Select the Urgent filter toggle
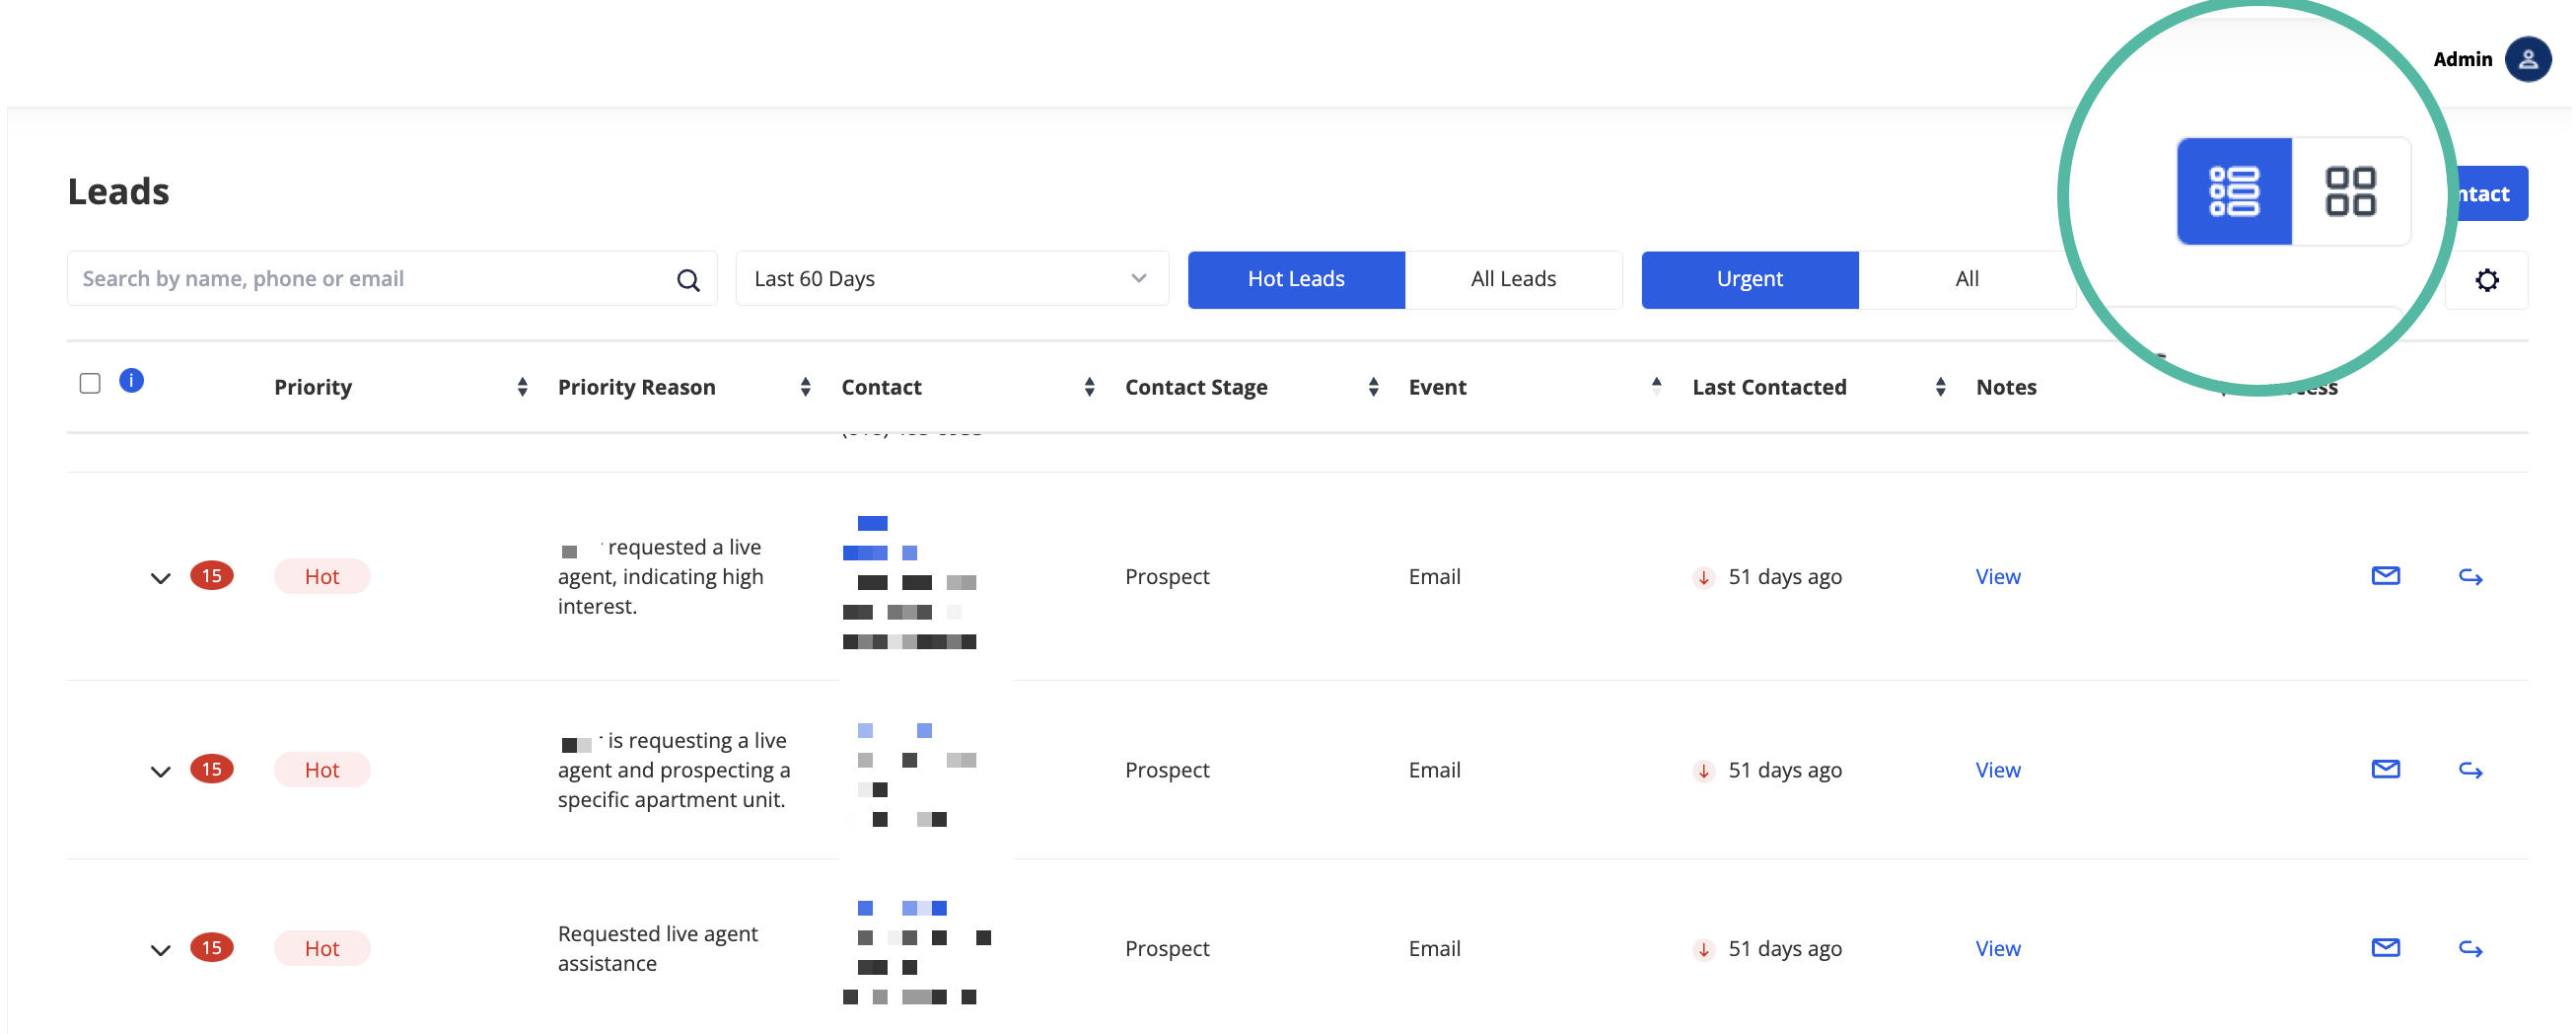This screenshot has width=2576, height=1034. (1749, 280)
